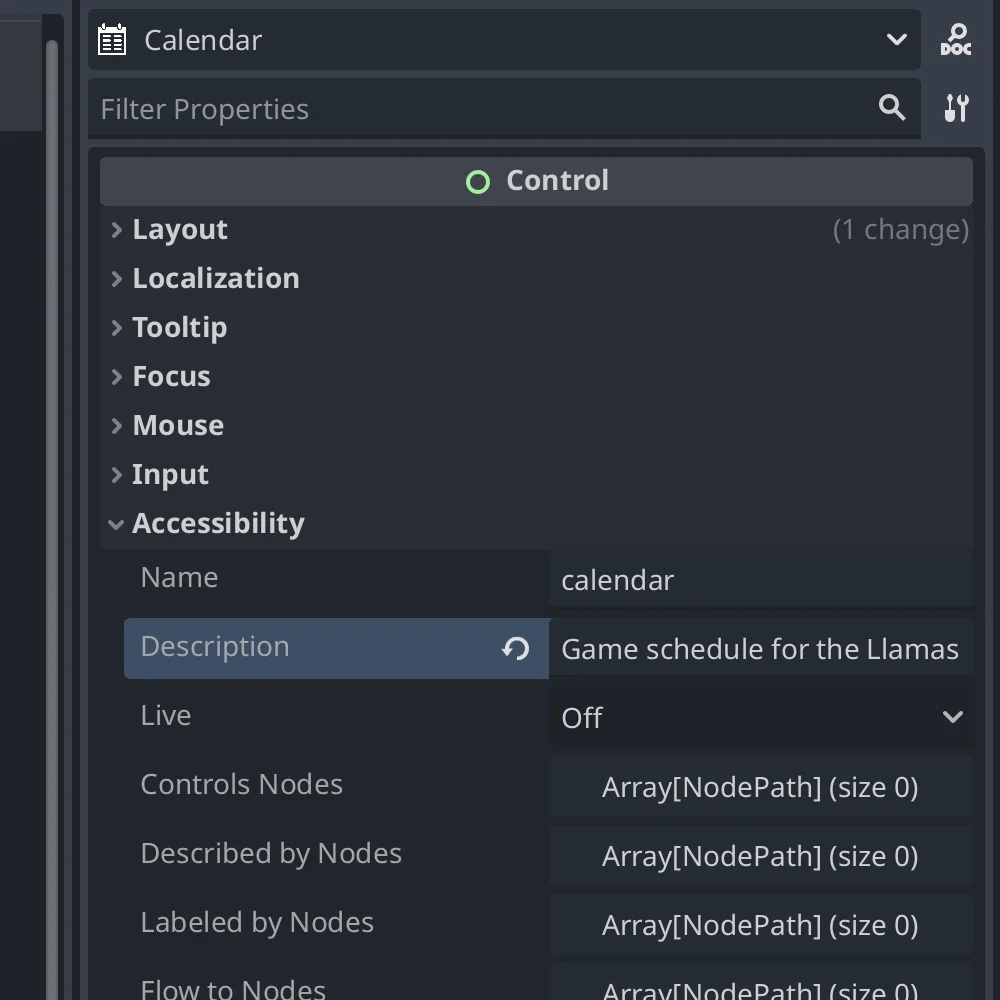Click the Calendar node icon in the selector
1000x1000 pixels.
(111, 39)
